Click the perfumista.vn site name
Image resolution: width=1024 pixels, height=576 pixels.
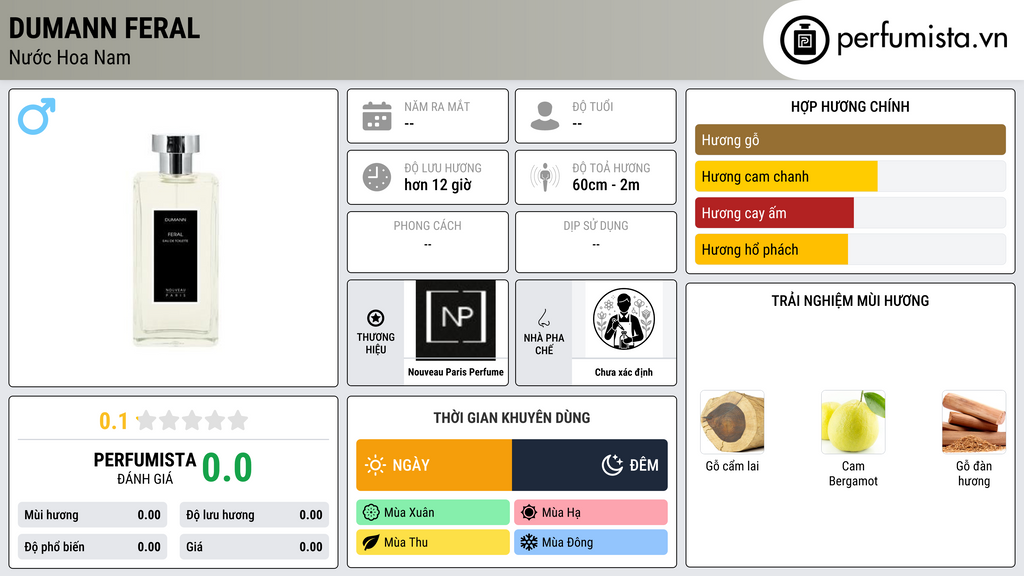pos(922,38)
